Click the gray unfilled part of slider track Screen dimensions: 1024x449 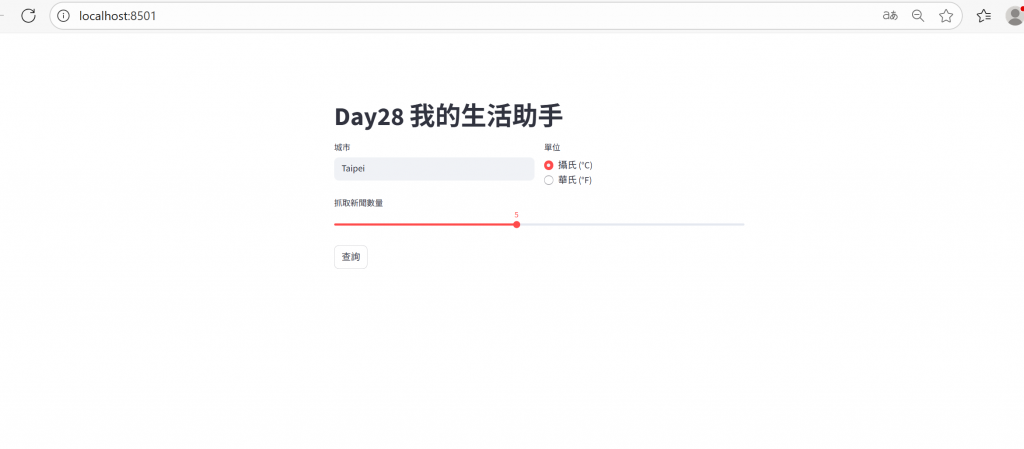(x=630, y=224)
